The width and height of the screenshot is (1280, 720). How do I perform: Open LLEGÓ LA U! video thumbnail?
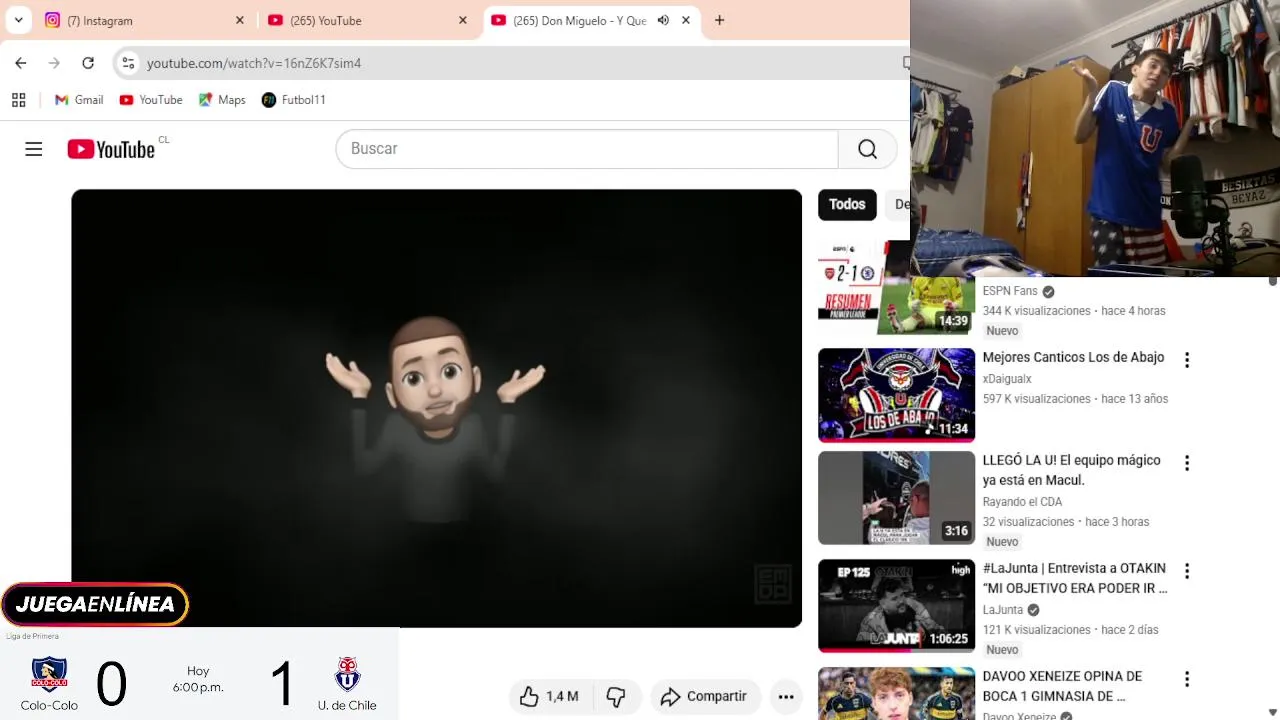[896, 498]
